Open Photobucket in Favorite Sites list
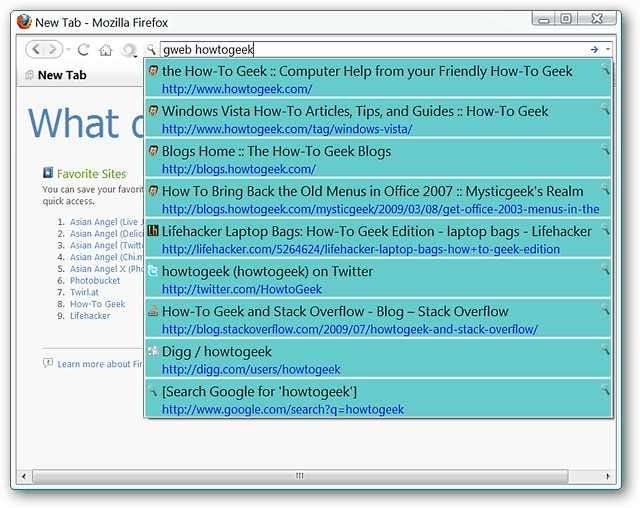640x508 pixels. [95, 281]
